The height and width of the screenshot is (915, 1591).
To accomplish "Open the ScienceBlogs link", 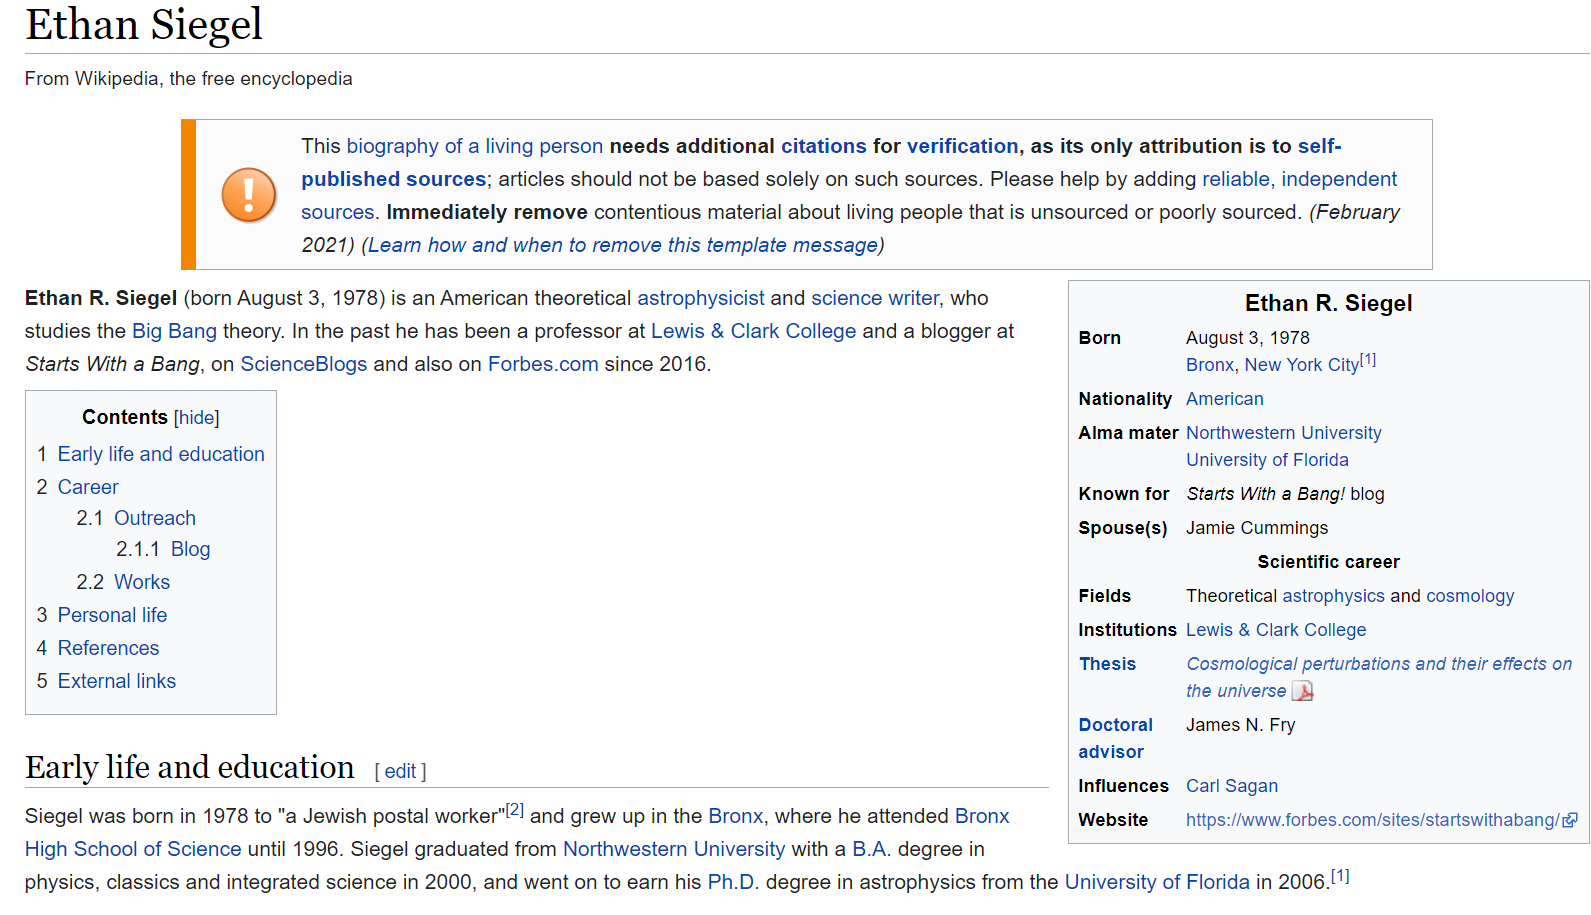I will pyautogui.click(x=304, y=364).
